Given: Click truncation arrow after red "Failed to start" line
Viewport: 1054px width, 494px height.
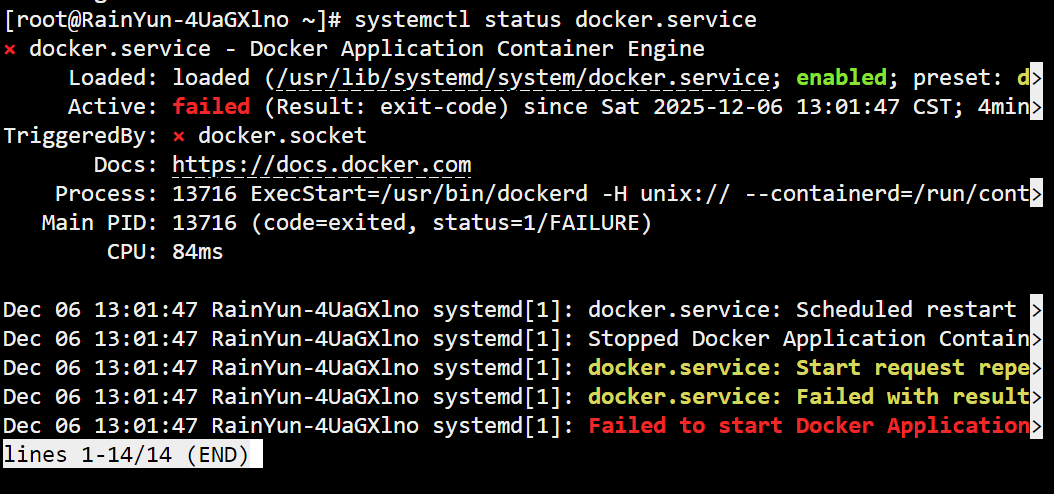Looking at the screenshot, I should click(1036, 426).
